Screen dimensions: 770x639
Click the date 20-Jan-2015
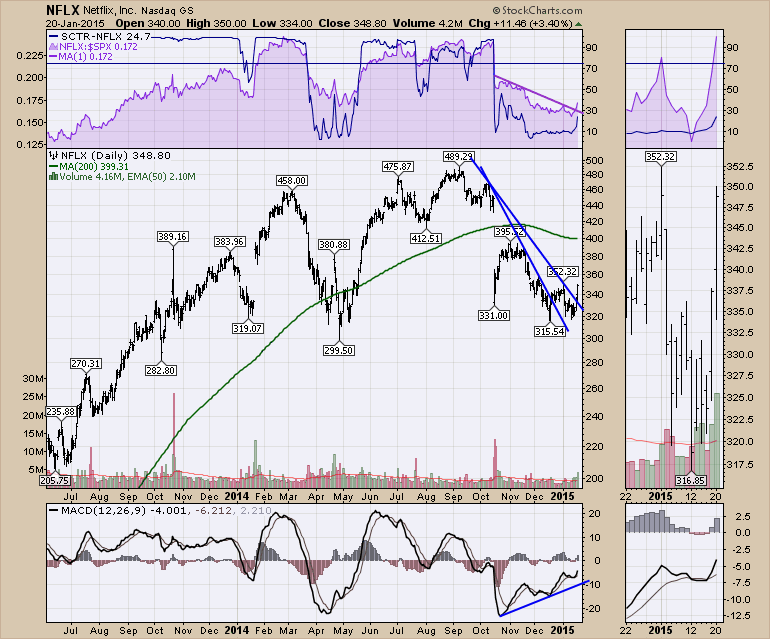coord(75,23)
